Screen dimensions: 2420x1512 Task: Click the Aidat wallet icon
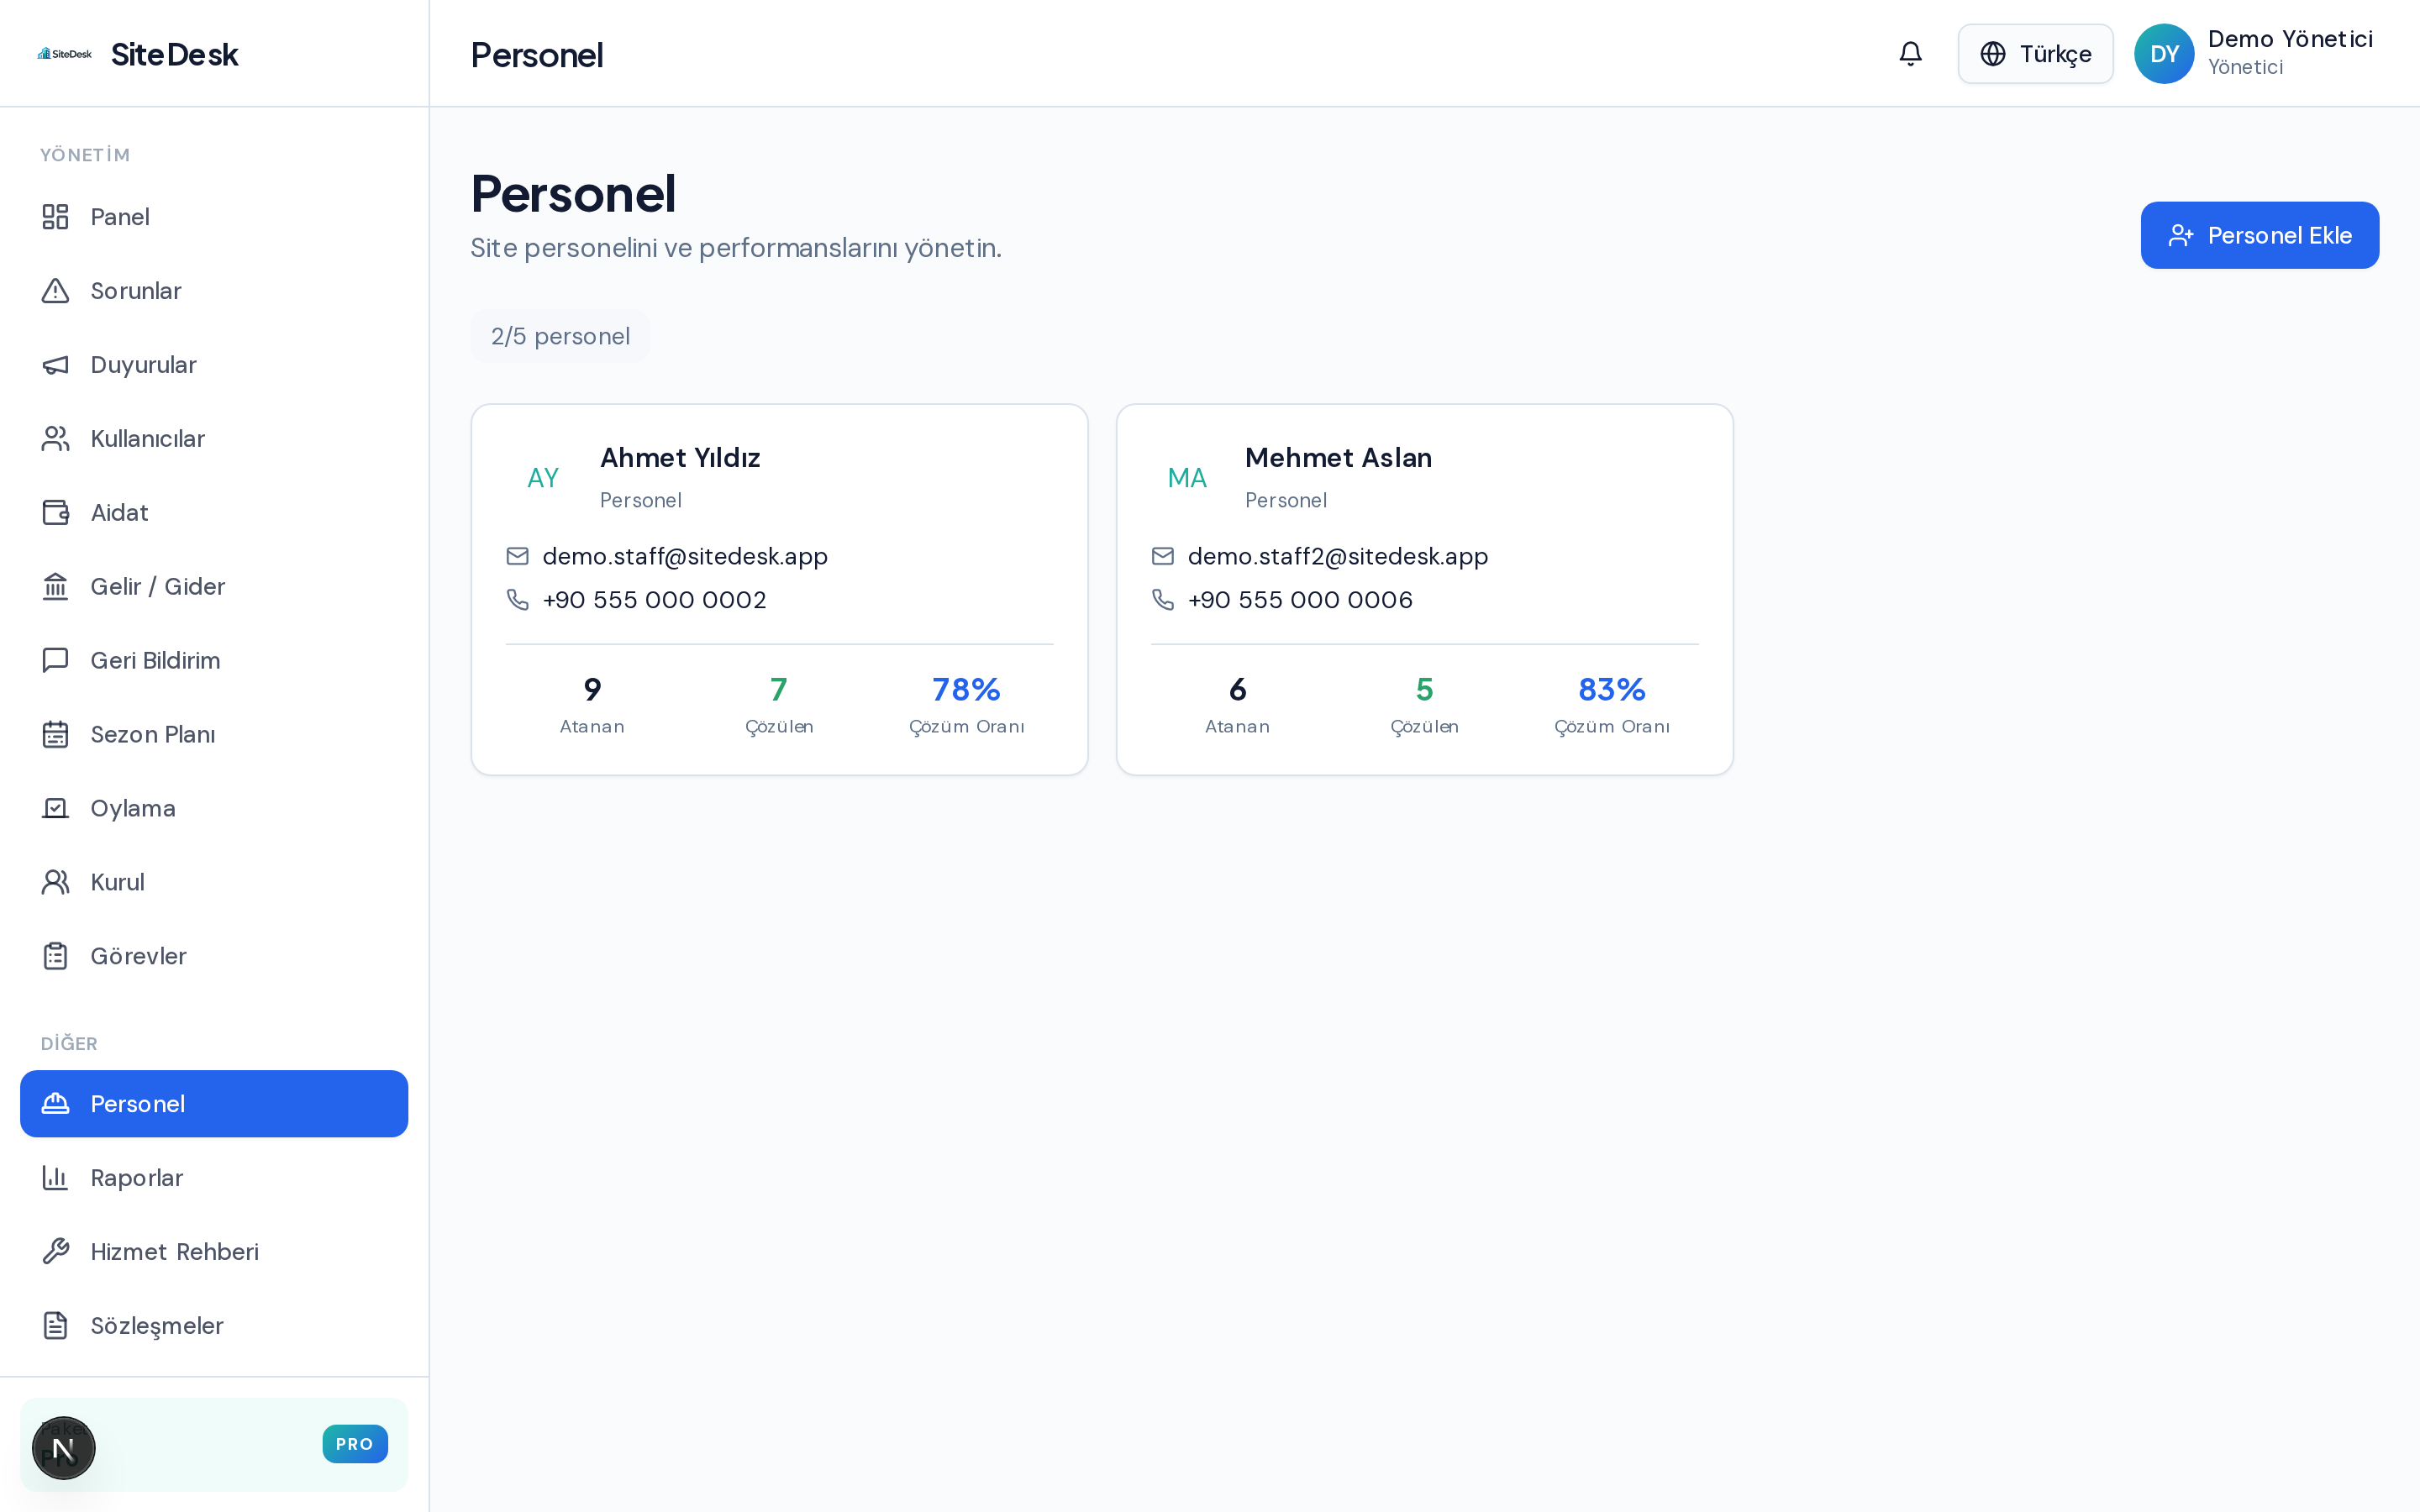tap(55, 513)
